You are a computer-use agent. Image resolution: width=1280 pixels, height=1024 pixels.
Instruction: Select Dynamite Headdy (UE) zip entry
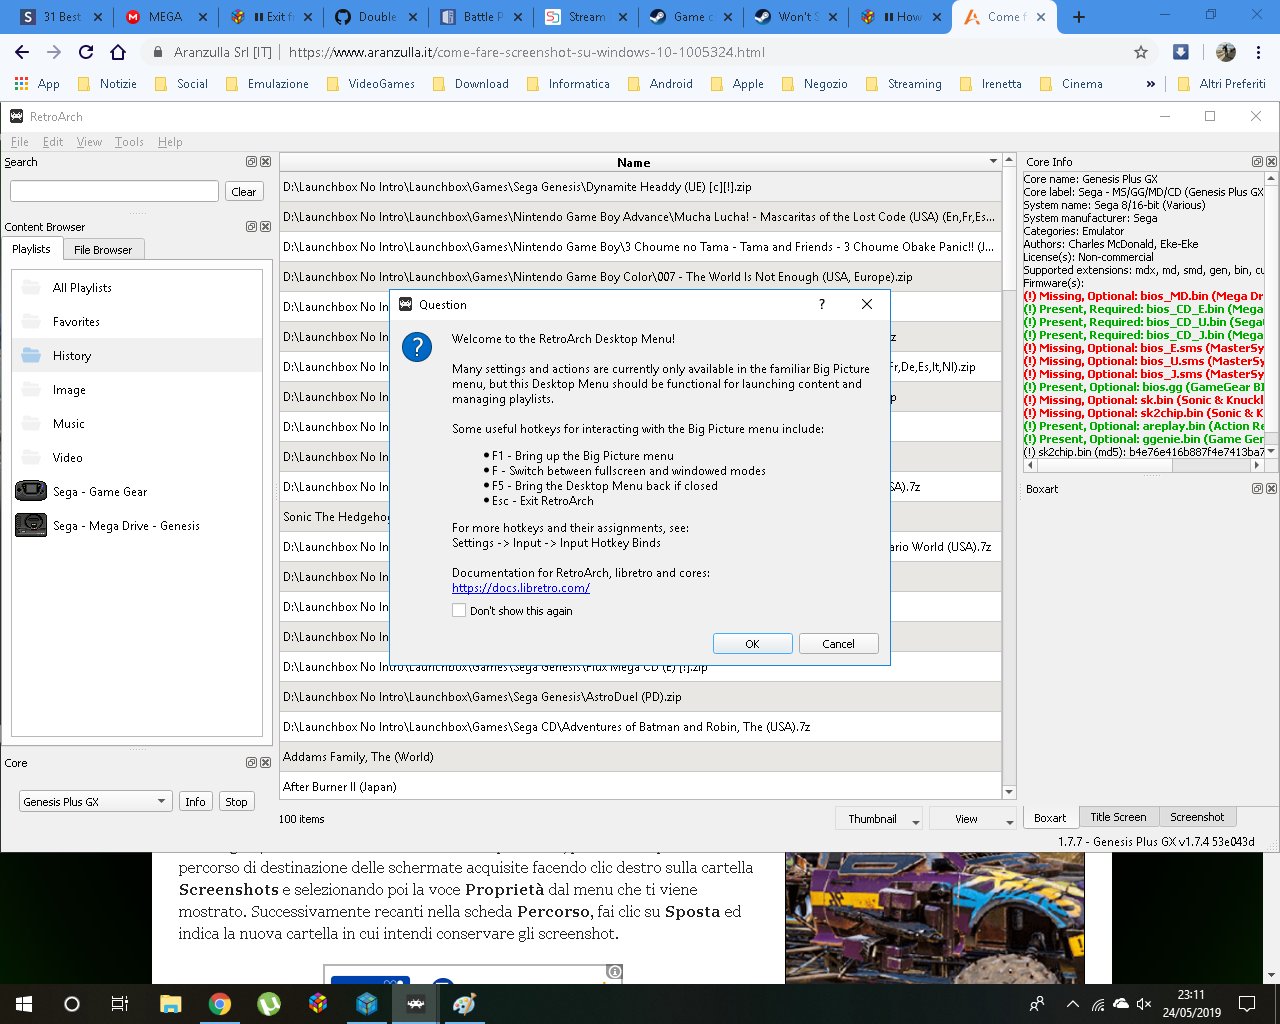coord(640,187)
